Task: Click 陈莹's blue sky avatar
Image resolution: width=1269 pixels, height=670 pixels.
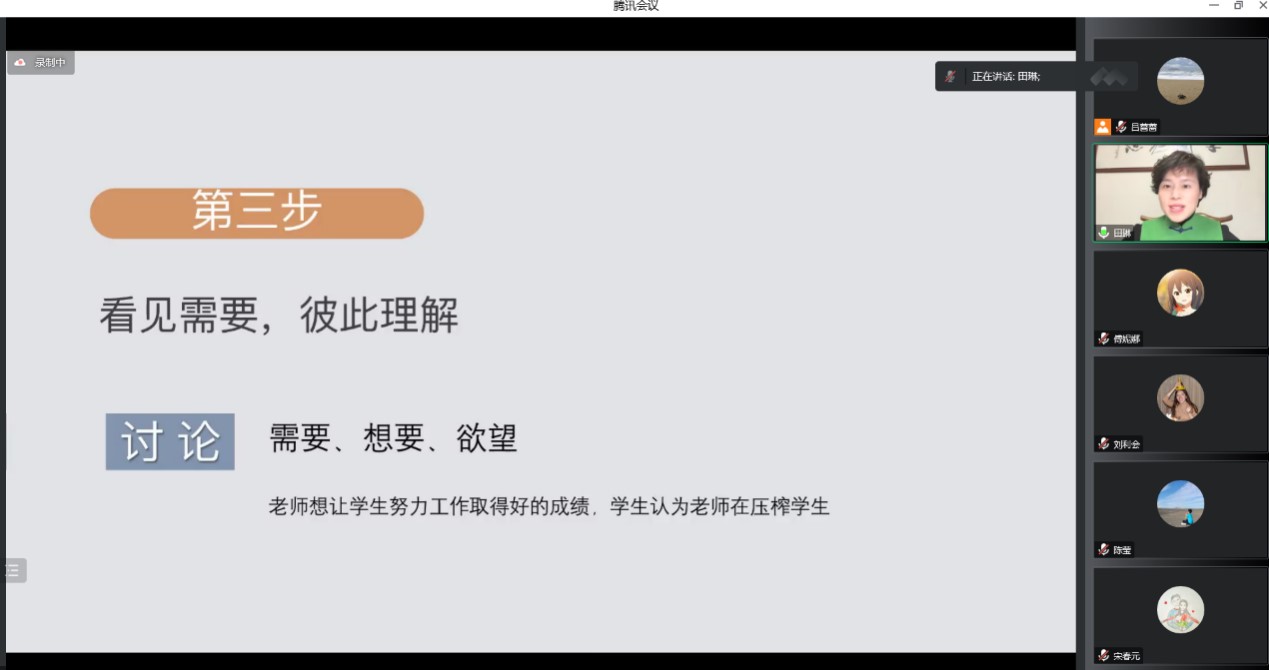Action: pos(1180,504)
